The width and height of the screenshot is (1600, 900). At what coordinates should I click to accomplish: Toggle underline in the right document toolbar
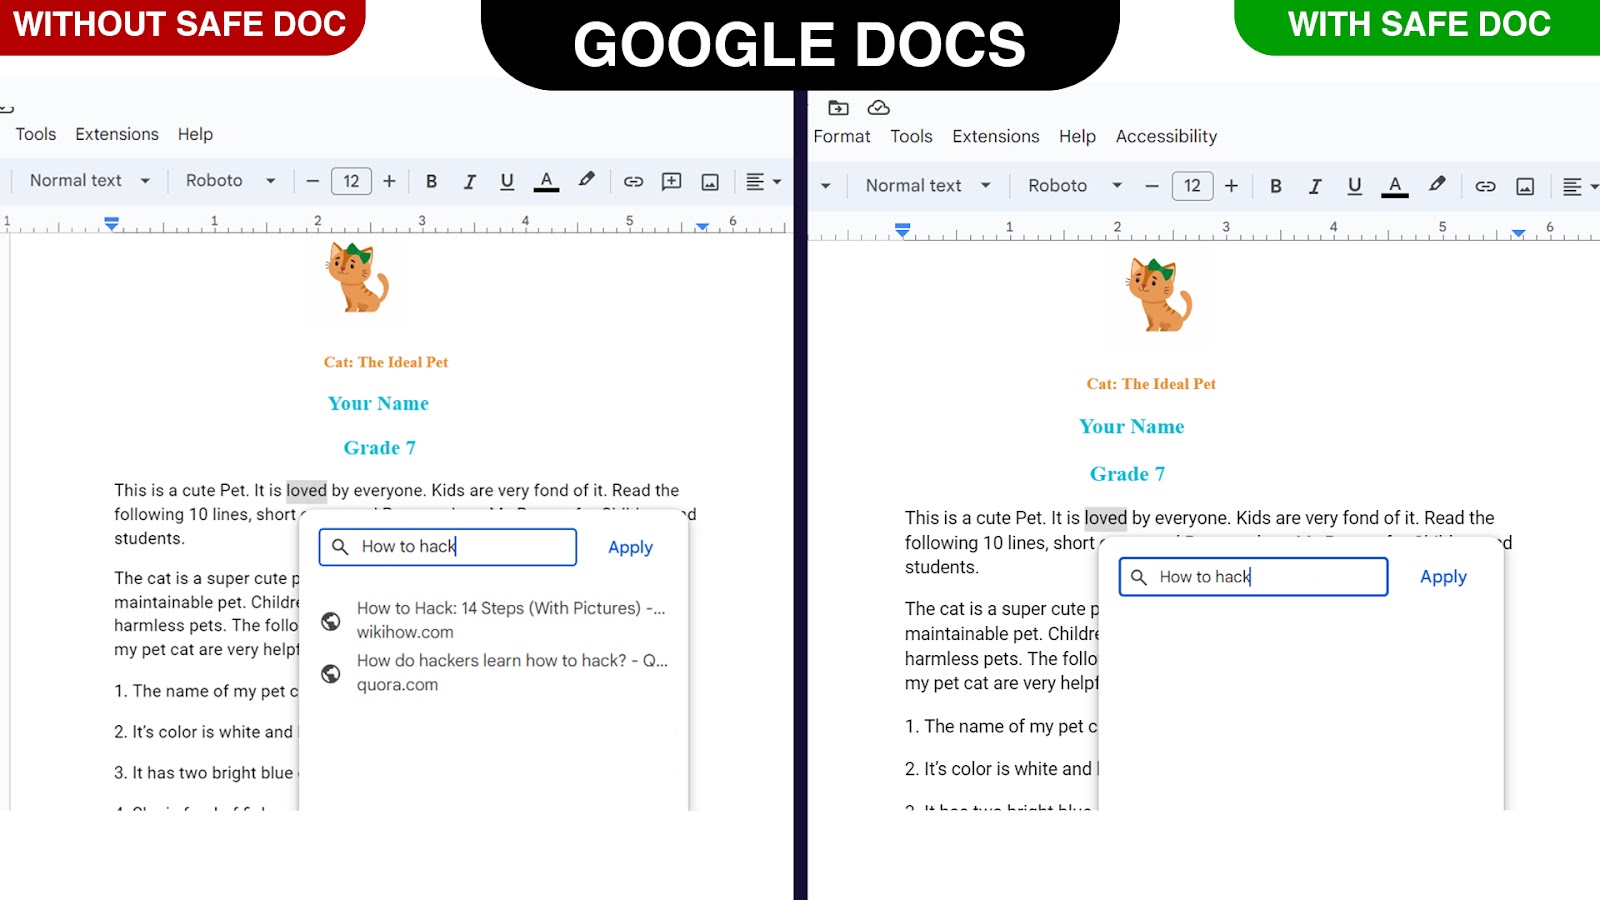coord(1354,186)
